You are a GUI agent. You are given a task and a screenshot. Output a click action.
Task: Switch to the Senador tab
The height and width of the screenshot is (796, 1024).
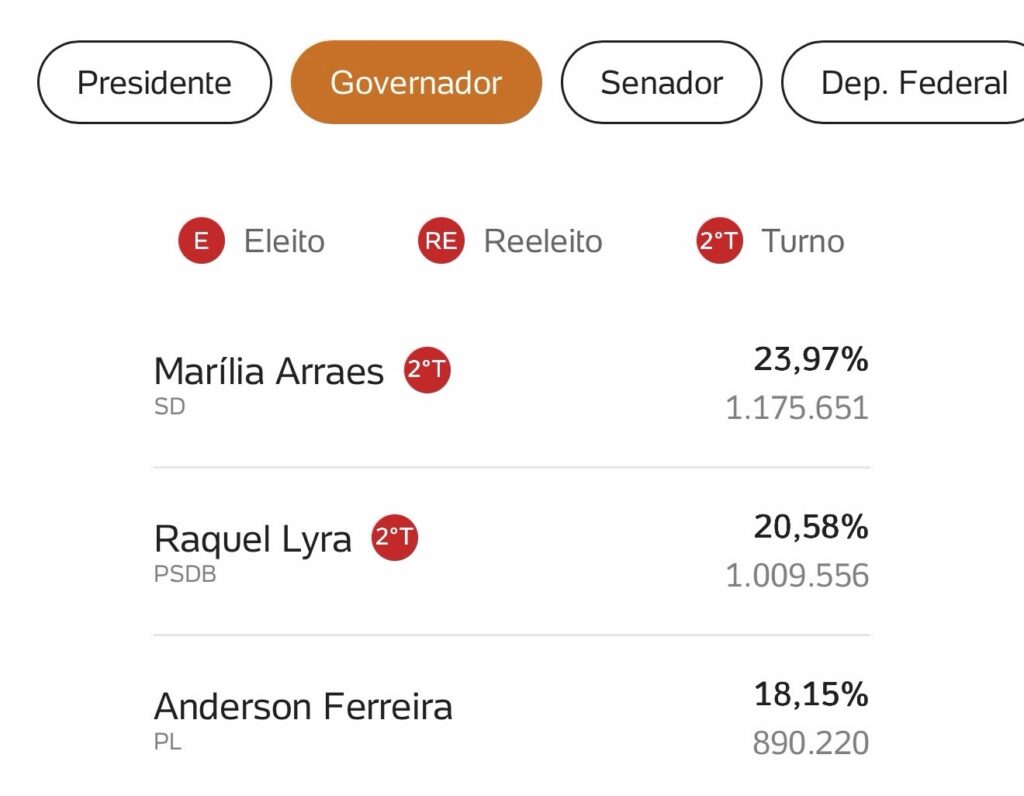[x=661, y=82]
